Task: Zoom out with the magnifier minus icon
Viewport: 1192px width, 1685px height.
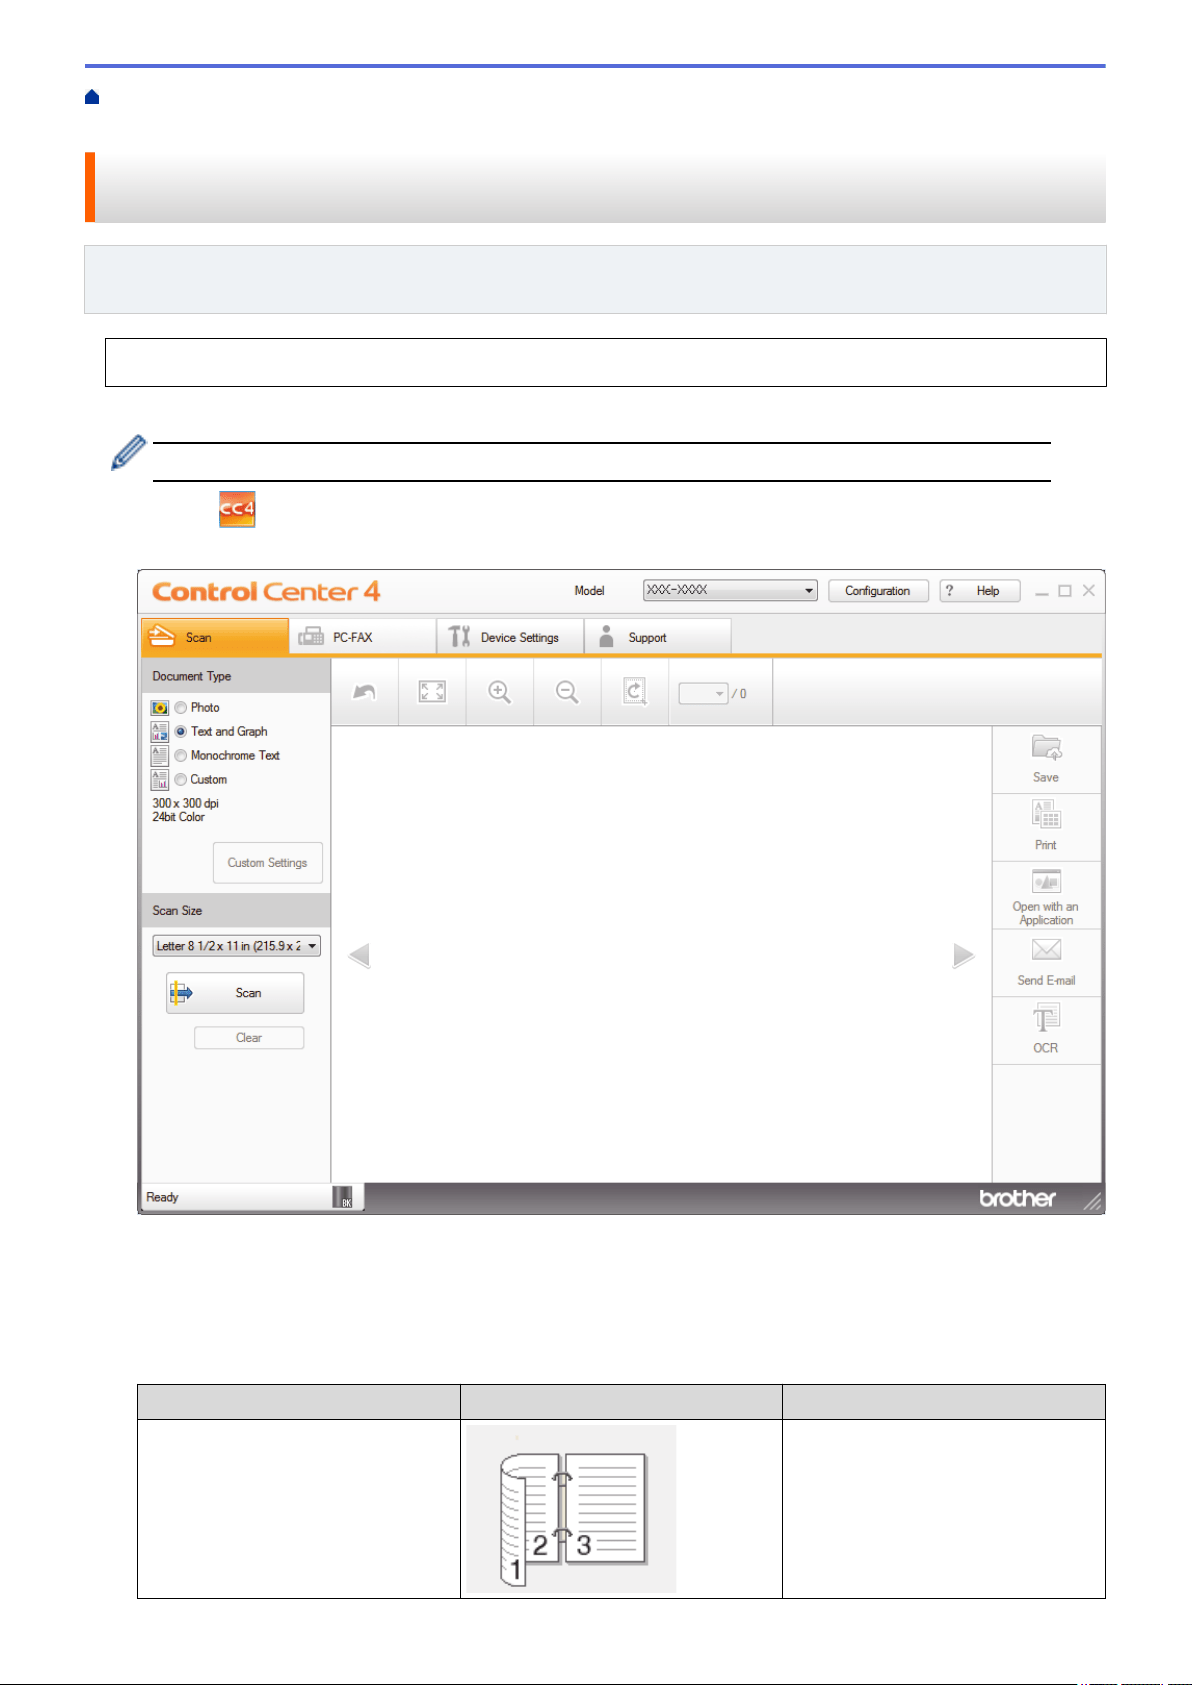Action: [x=567, y=692]
